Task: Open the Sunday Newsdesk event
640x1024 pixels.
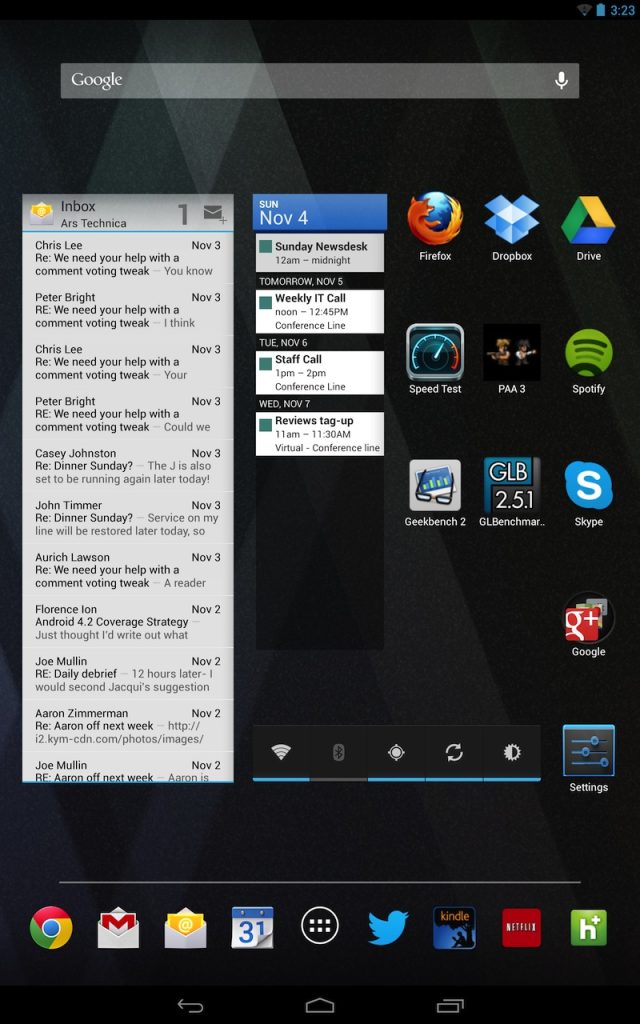Action: pos(320,253)
